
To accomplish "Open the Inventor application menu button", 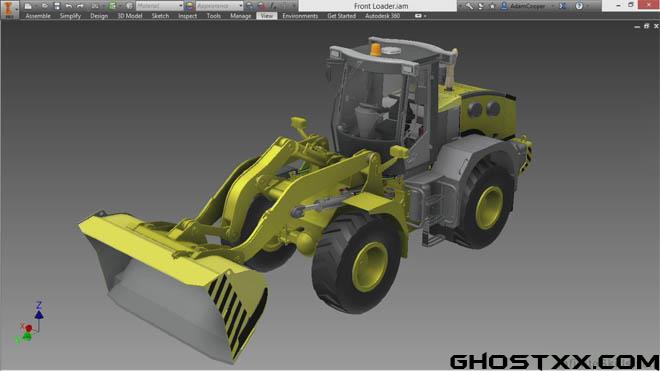I will 8,9.
